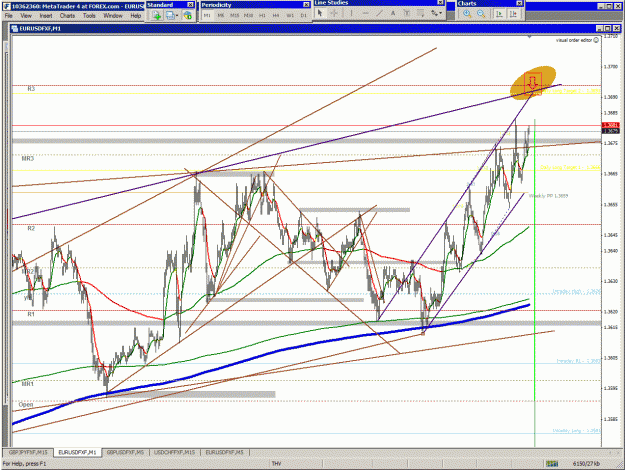This screenshot has height=470, width=625.
Task: Click the Market Watch globe icon
Action: tap(188, 16)
